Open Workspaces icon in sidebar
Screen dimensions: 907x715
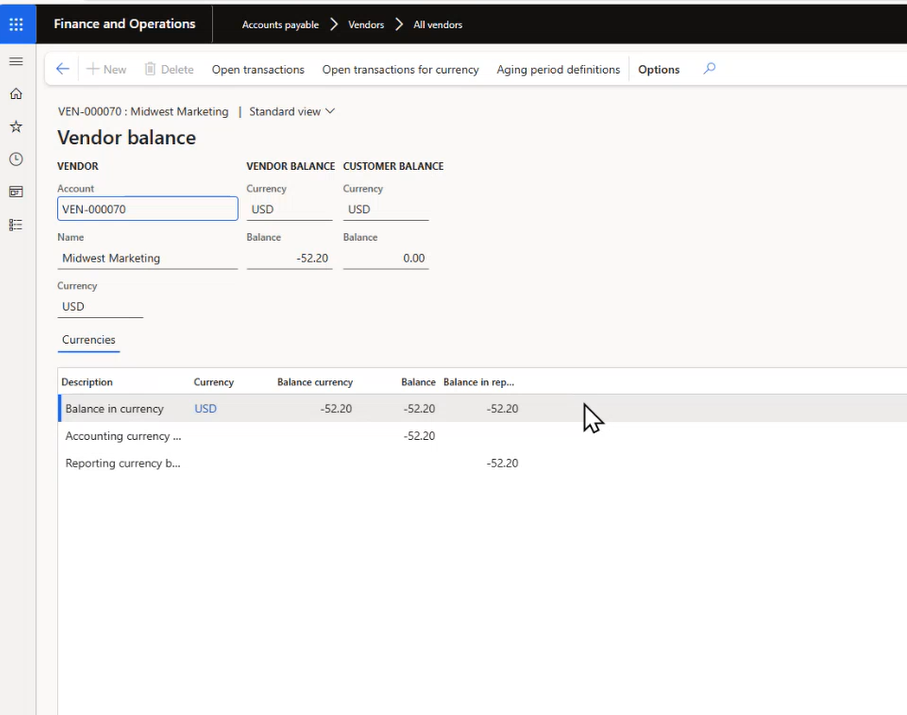pos(16,191)
